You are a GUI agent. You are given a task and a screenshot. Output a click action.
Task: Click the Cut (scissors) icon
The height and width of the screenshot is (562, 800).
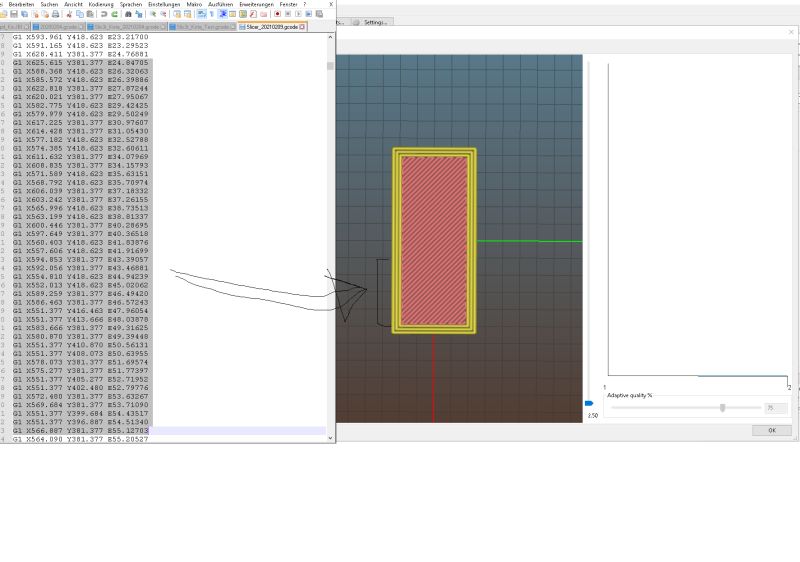pyautogui.click(x=69, y=14)
